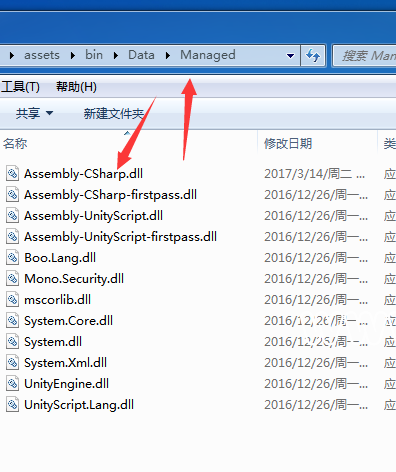Go to the assets breadcrumb folder
This screenshot has width=396, height=472.
(42, 55)
